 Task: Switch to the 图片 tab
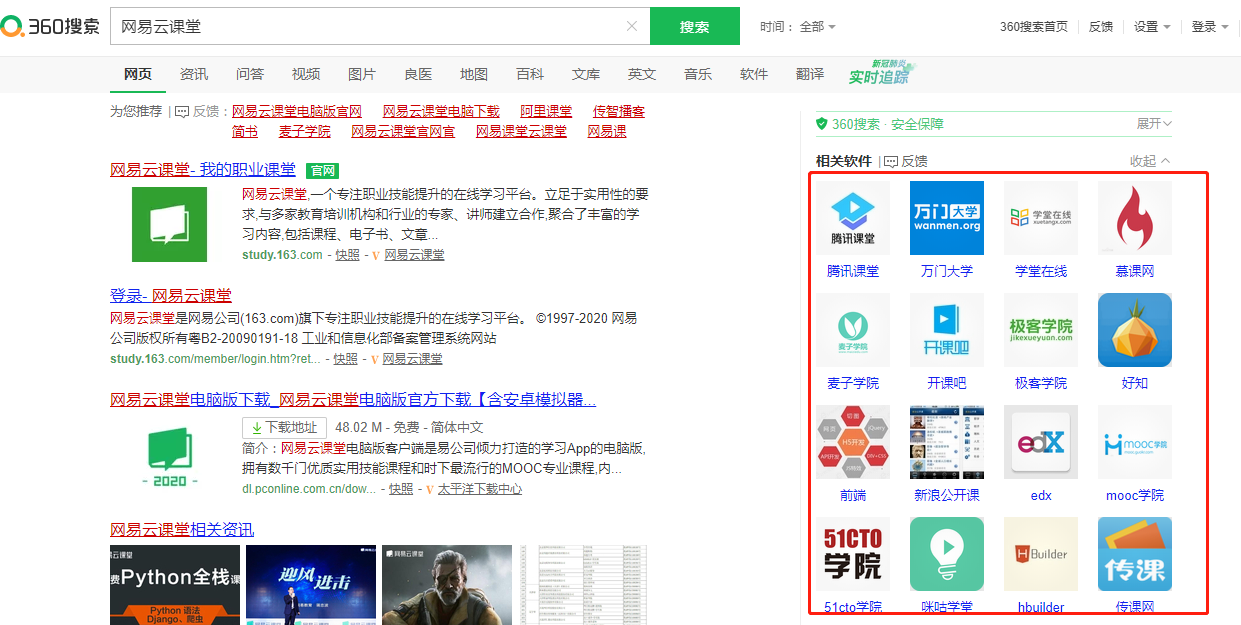click(x=362, y=74)
